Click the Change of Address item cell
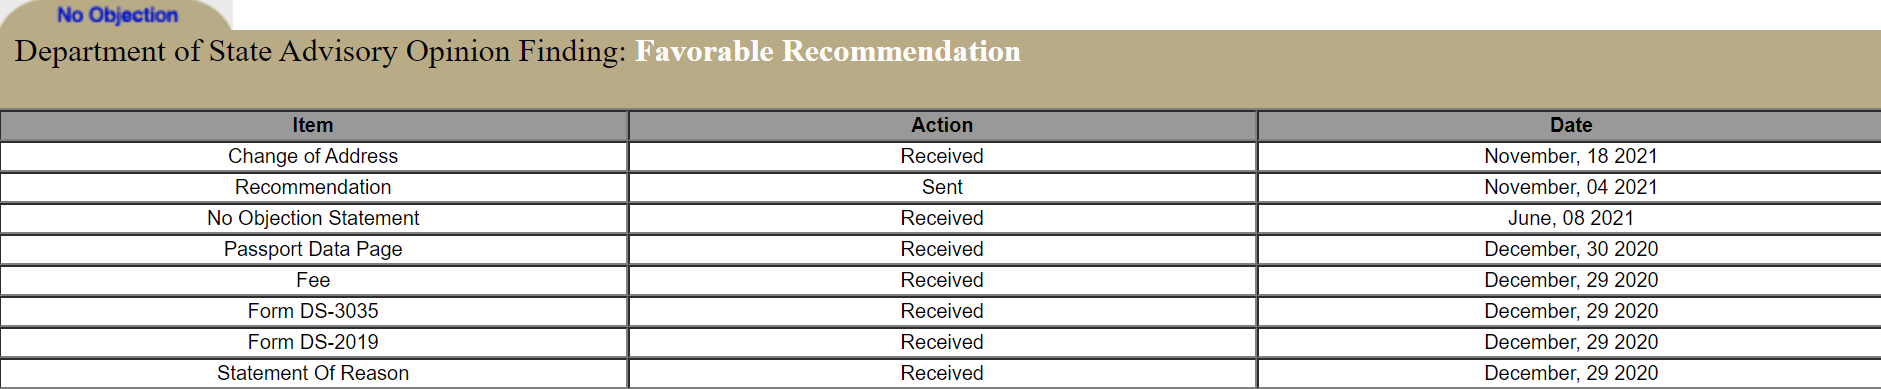The width and height of the screenshot is (1881, 389). (313, 156)
